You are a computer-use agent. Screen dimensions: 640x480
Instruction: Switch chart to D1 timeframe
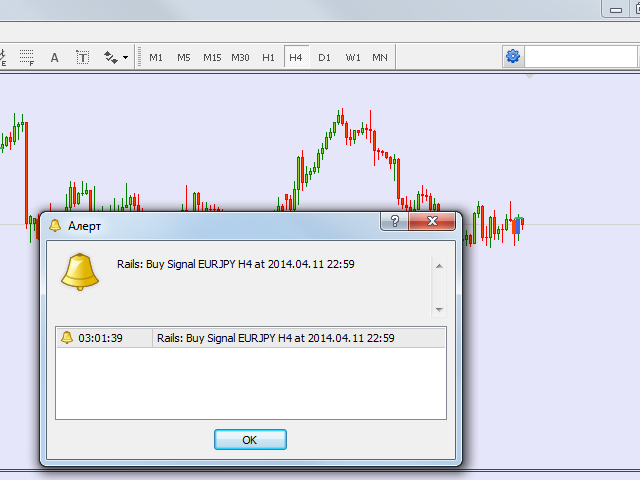click(x=324, y=58)
